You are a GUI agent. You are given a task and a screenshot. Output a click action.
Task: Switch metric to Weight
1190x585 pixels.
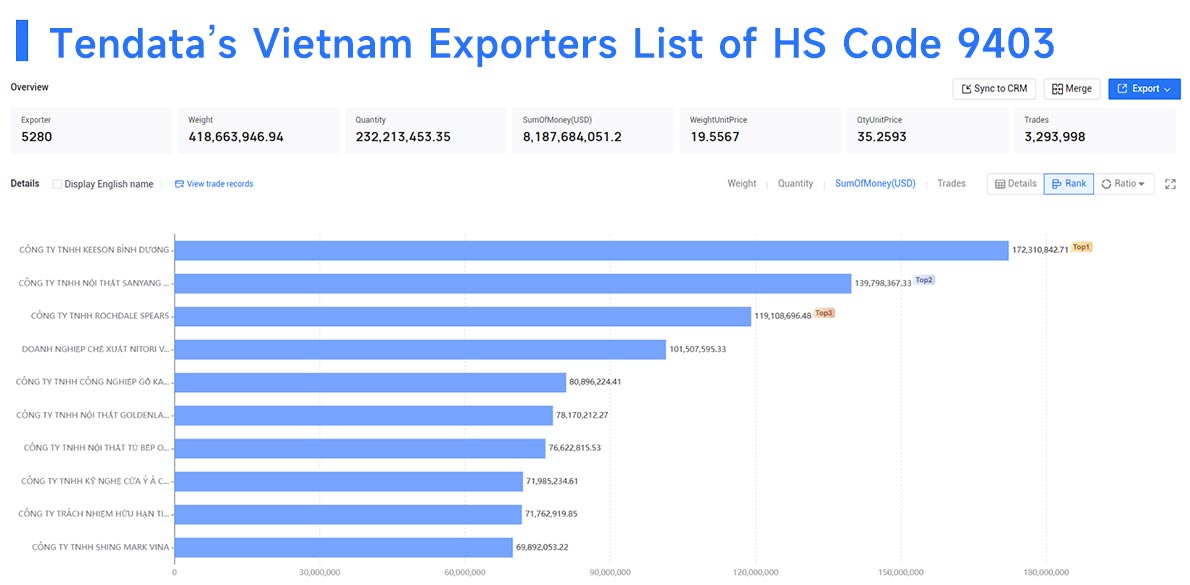[741, 184]
